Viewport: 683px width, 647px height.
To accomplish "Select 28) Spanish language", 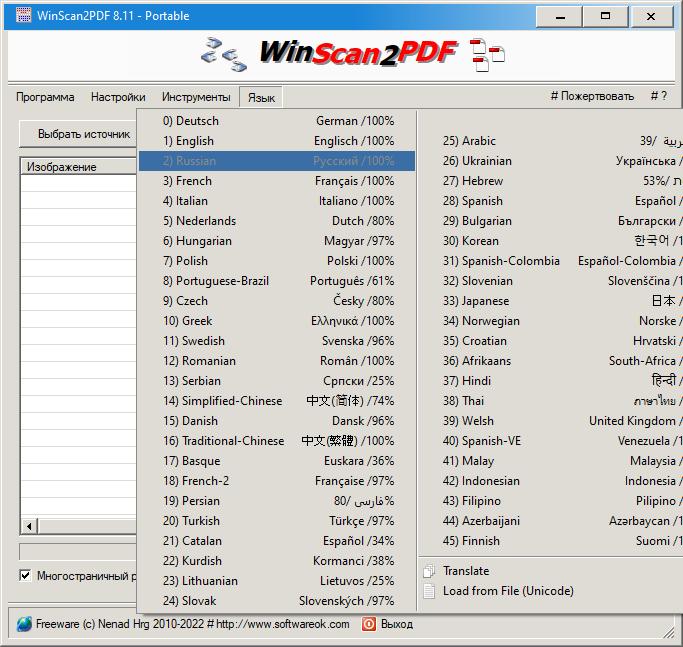I will click(551, 201).
